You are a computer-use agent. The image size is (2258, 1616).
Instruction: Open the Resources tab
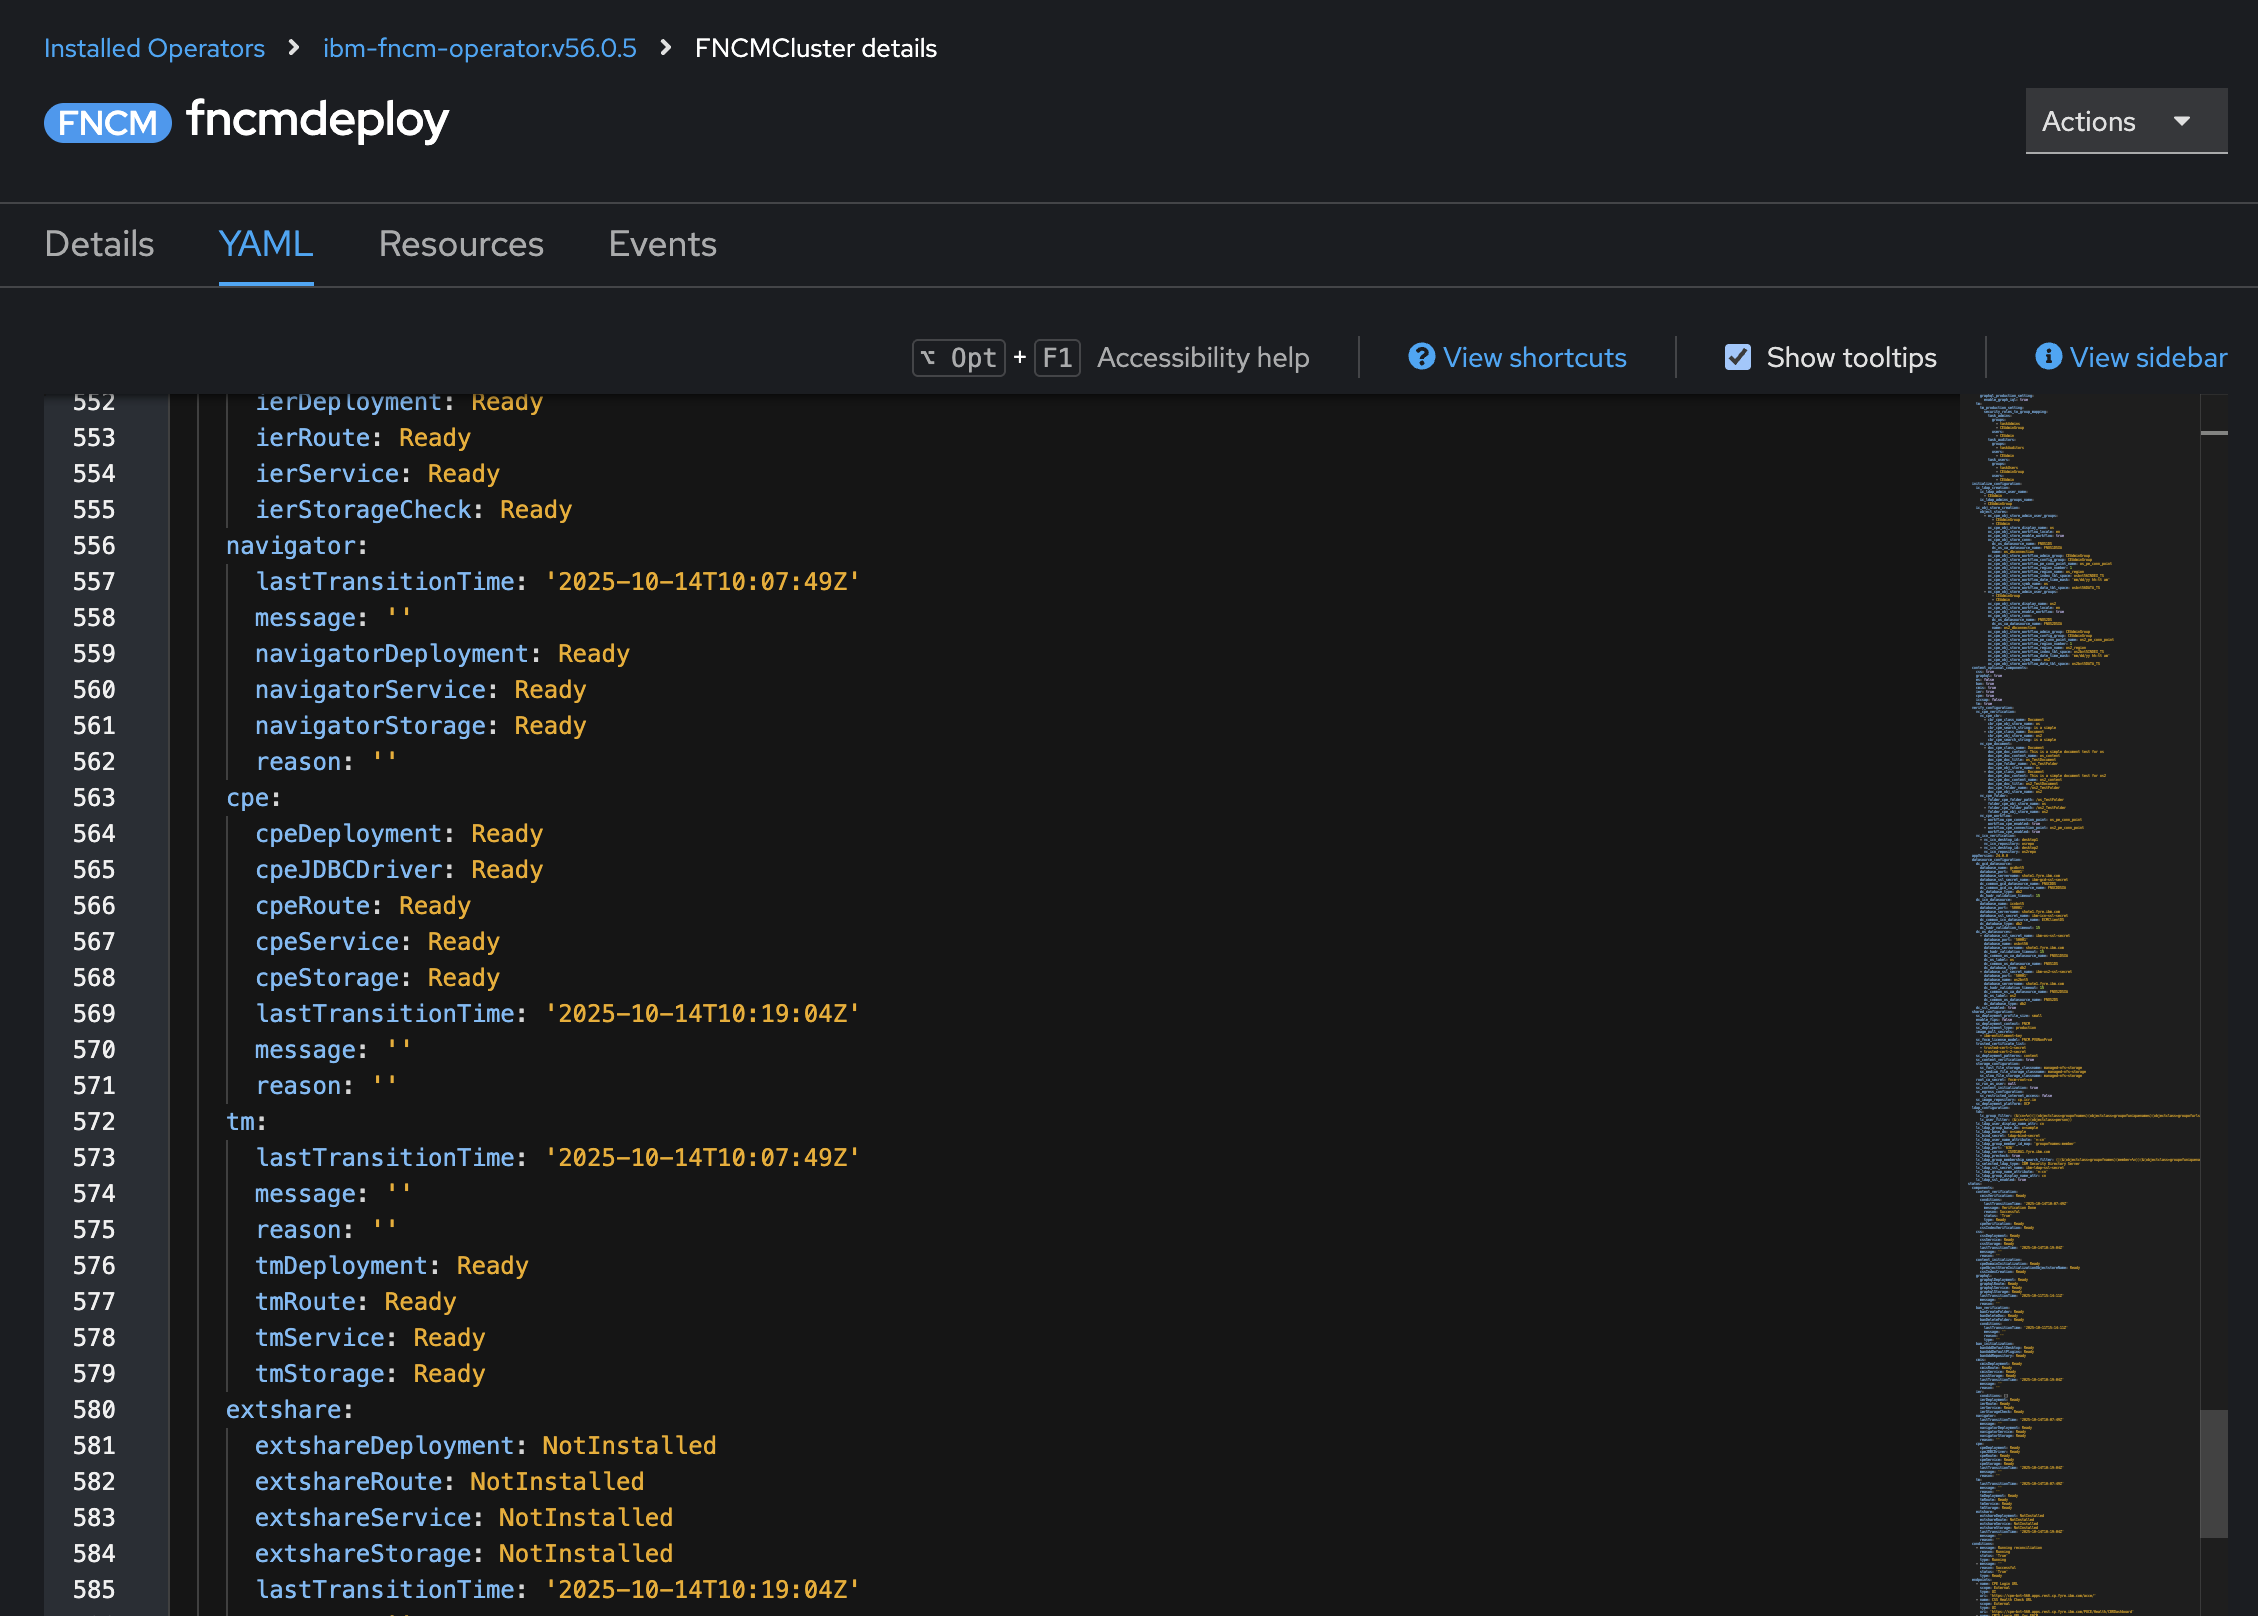click(461, 244)
